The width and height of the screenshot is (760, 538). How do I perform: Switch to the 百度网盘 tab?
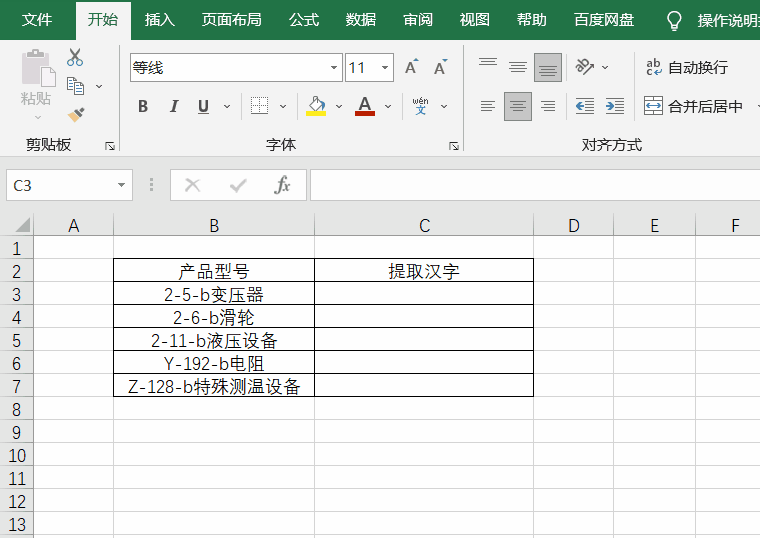point(604,20)
